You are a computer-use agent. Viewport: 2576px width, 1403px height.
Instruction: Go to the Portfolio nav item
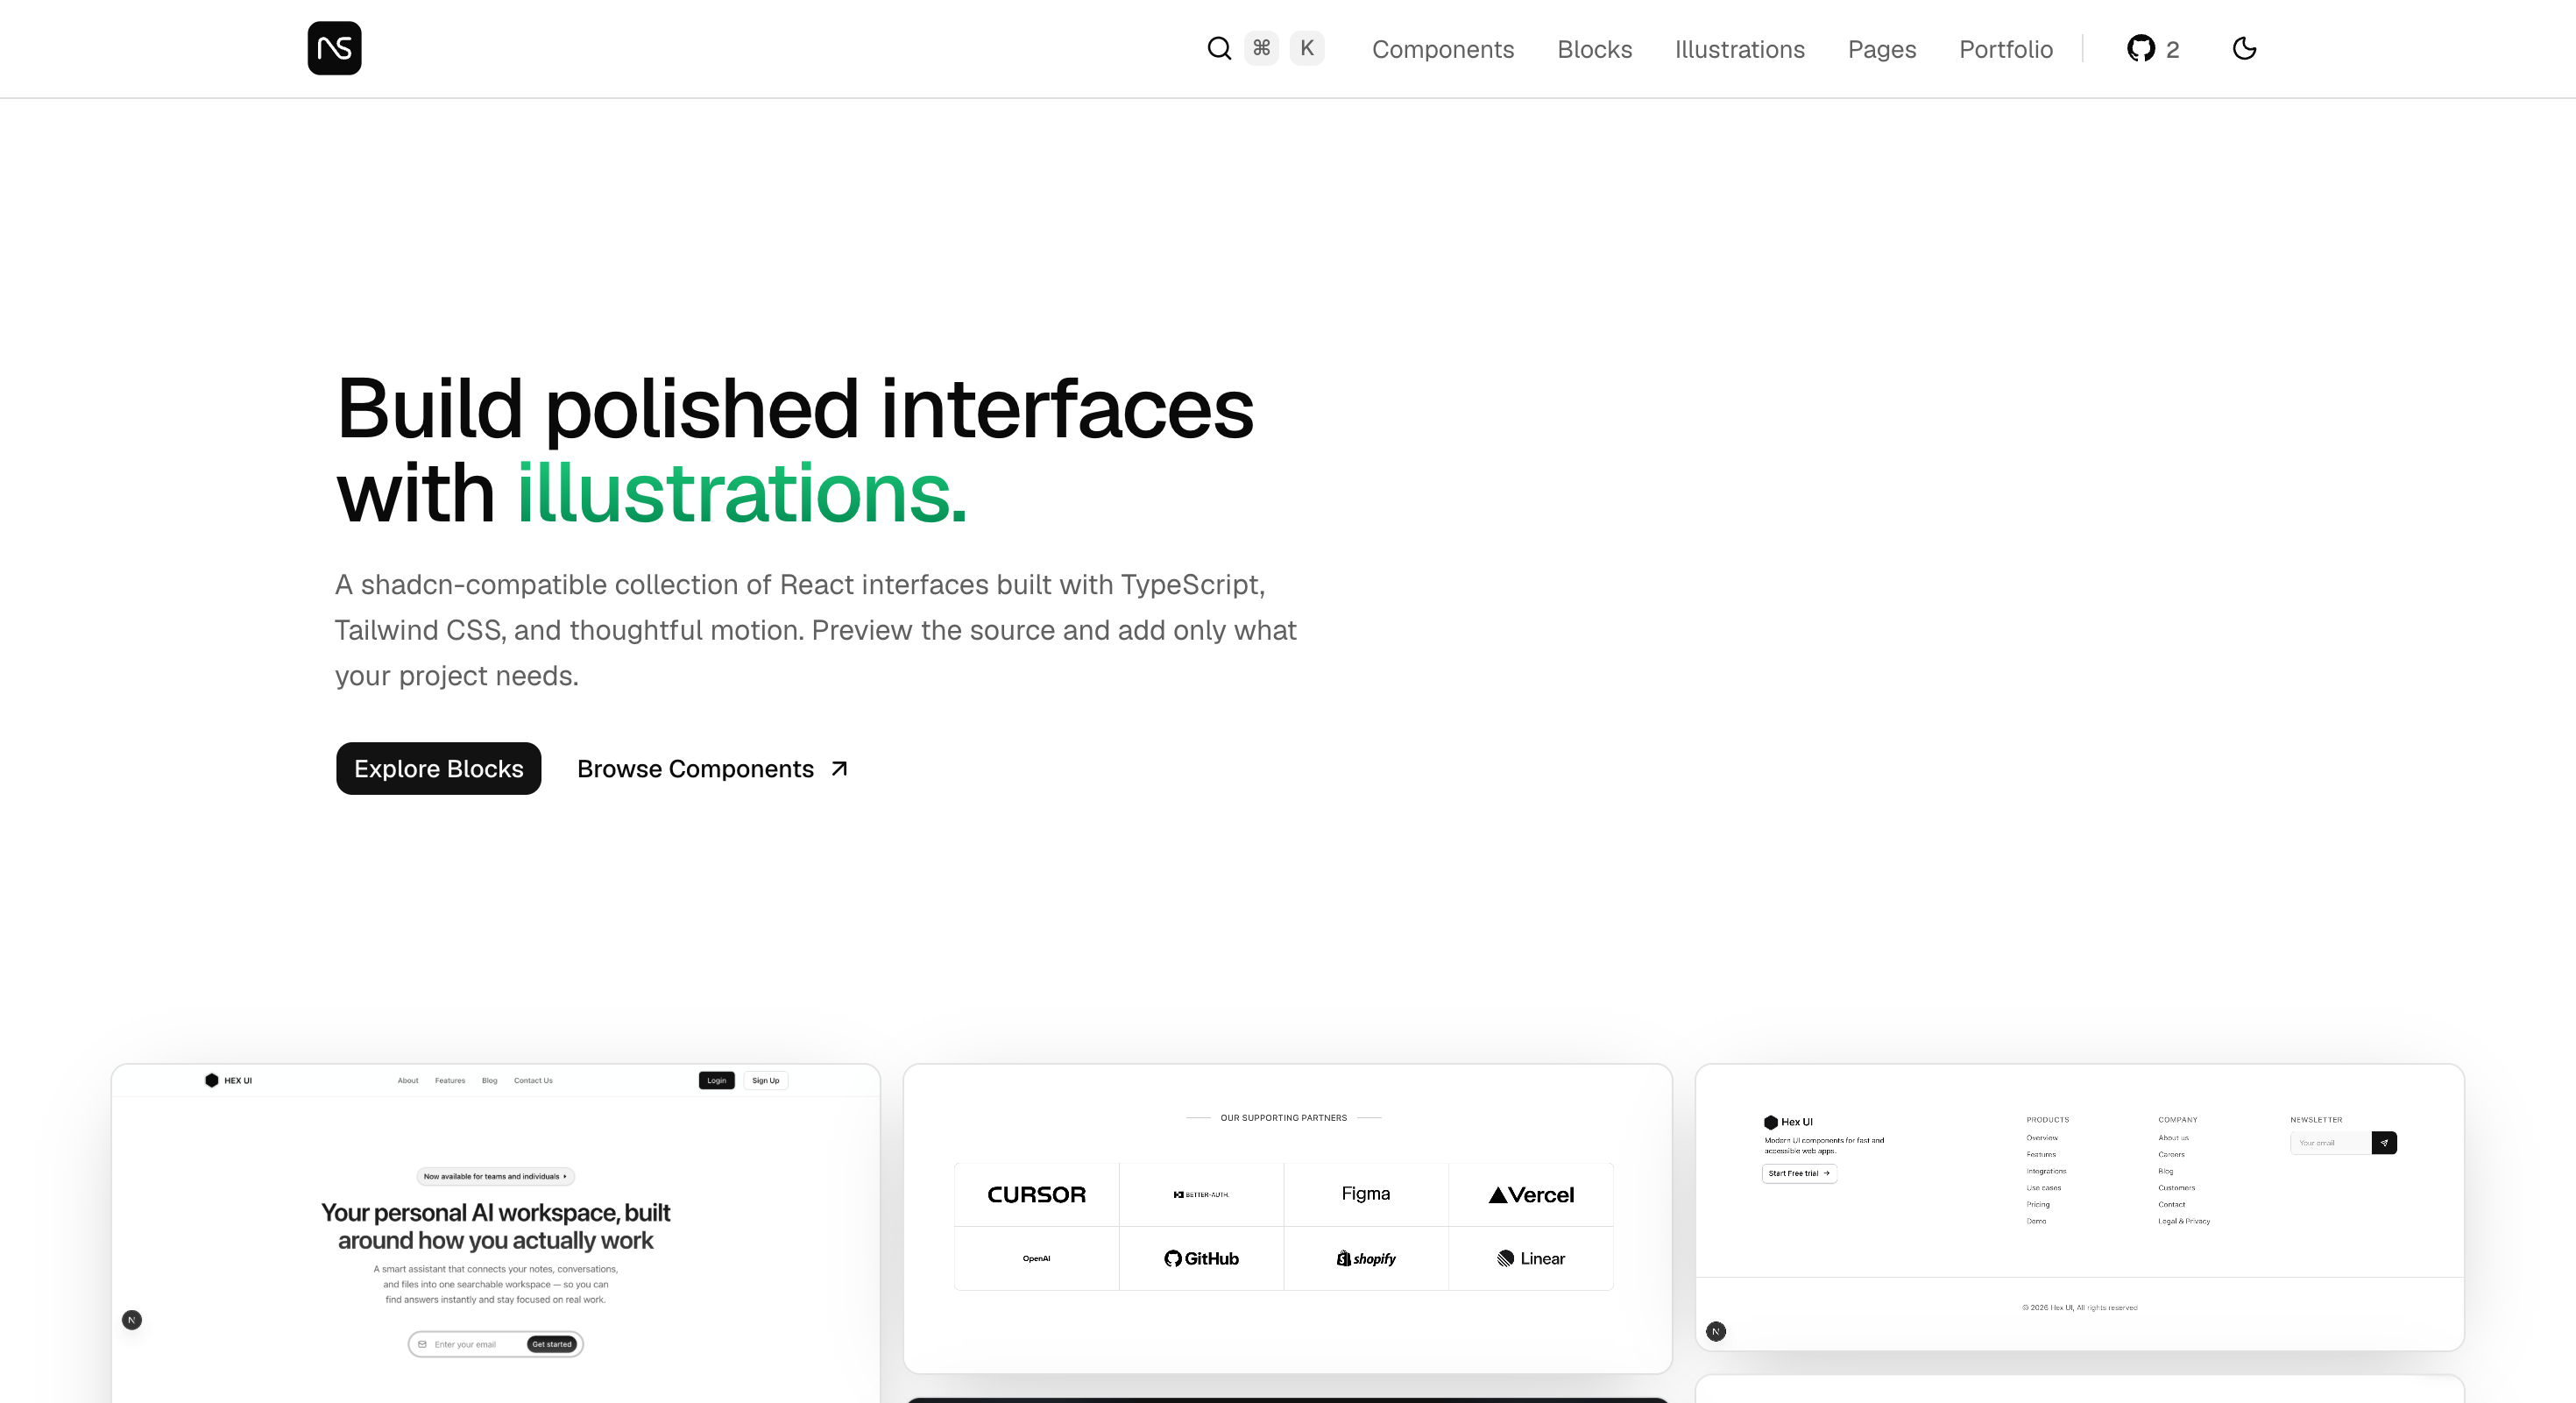[x=2005, y=49]
